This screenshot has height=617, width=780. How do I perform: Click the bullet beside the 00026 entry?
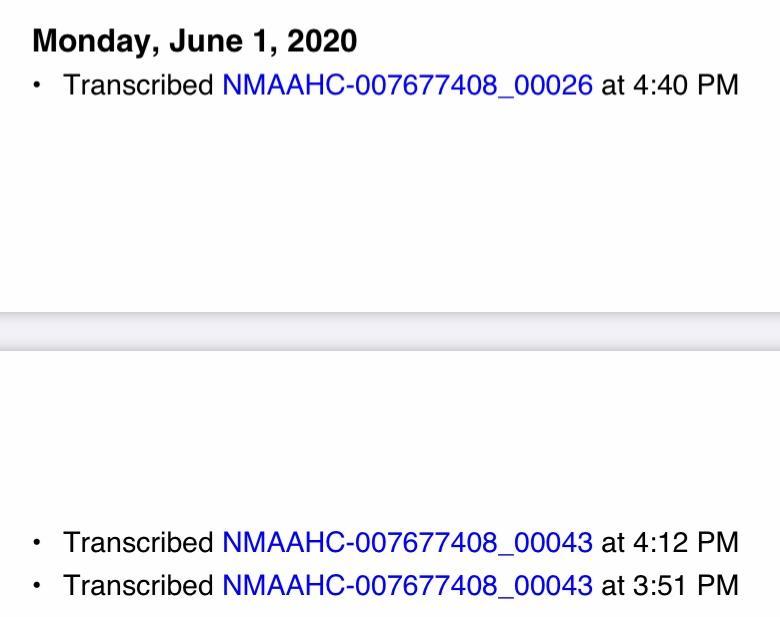[x=38, y=85]
